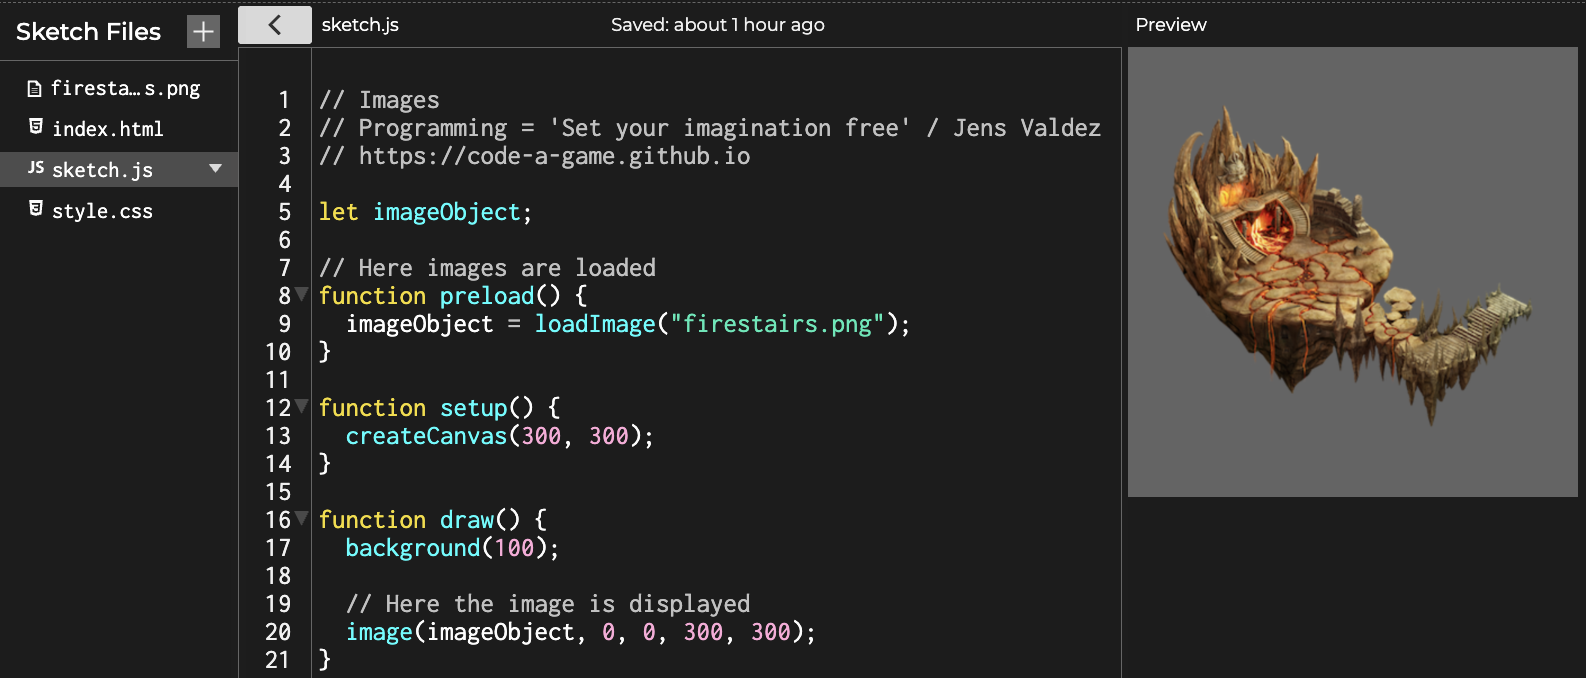Add a new sketch file with plus button
Image resolution: width=1586 pixels, height=678 pixels.
203,32
